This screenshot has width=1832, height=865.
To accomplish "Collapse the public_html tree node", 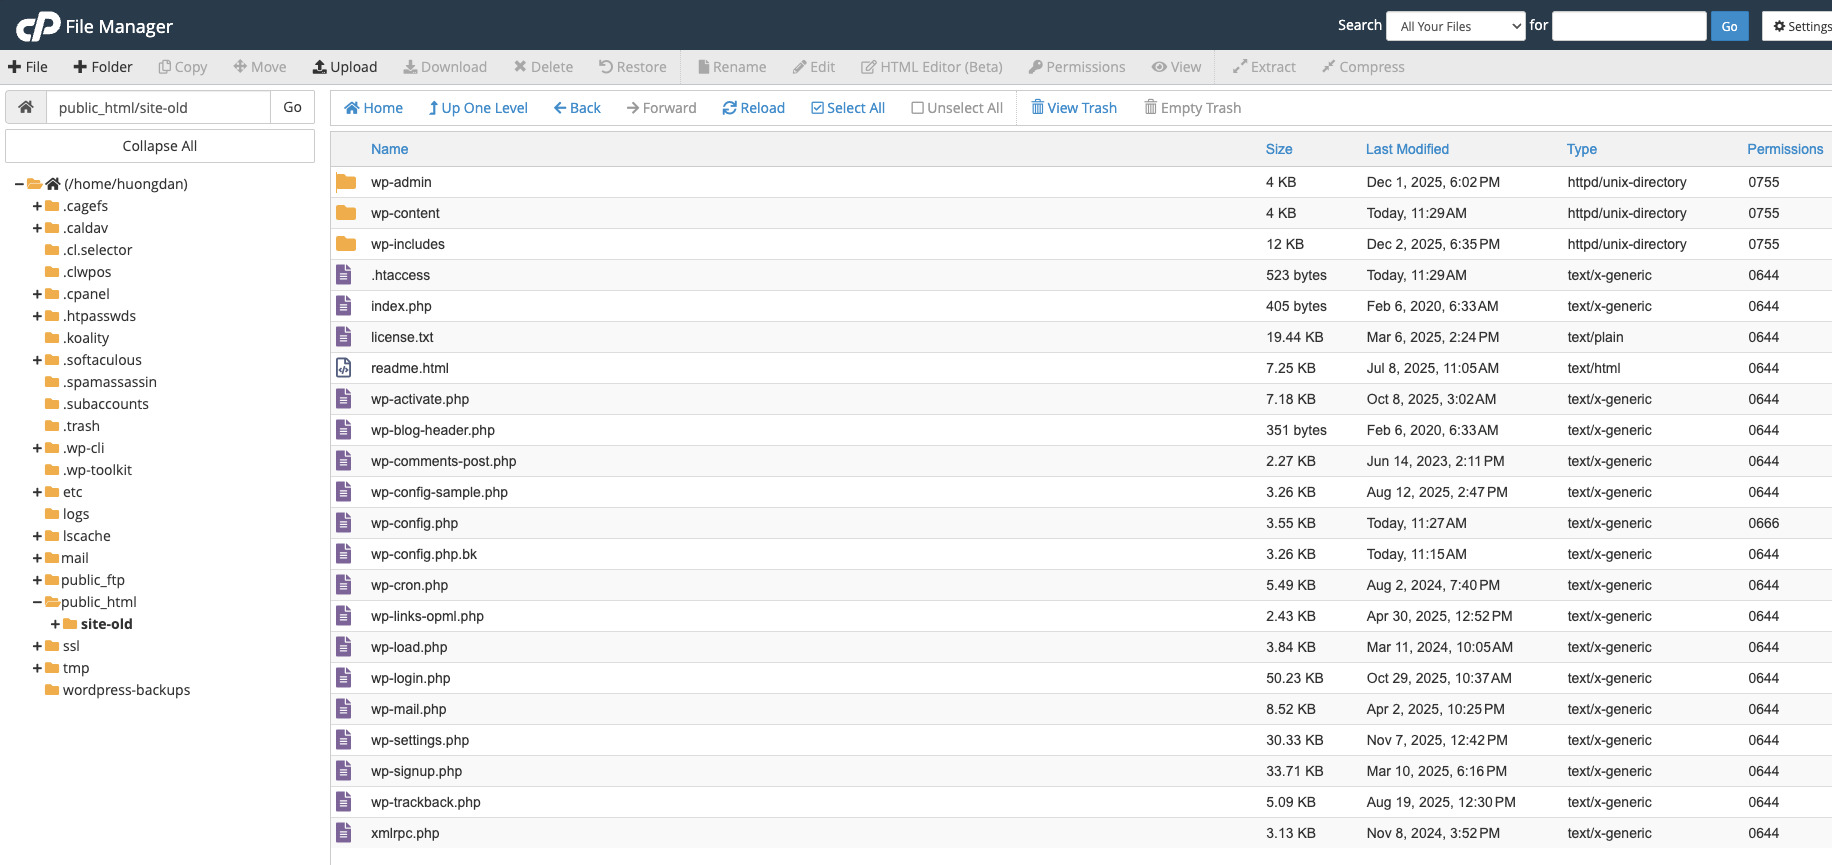I will [x=37, y=602].
